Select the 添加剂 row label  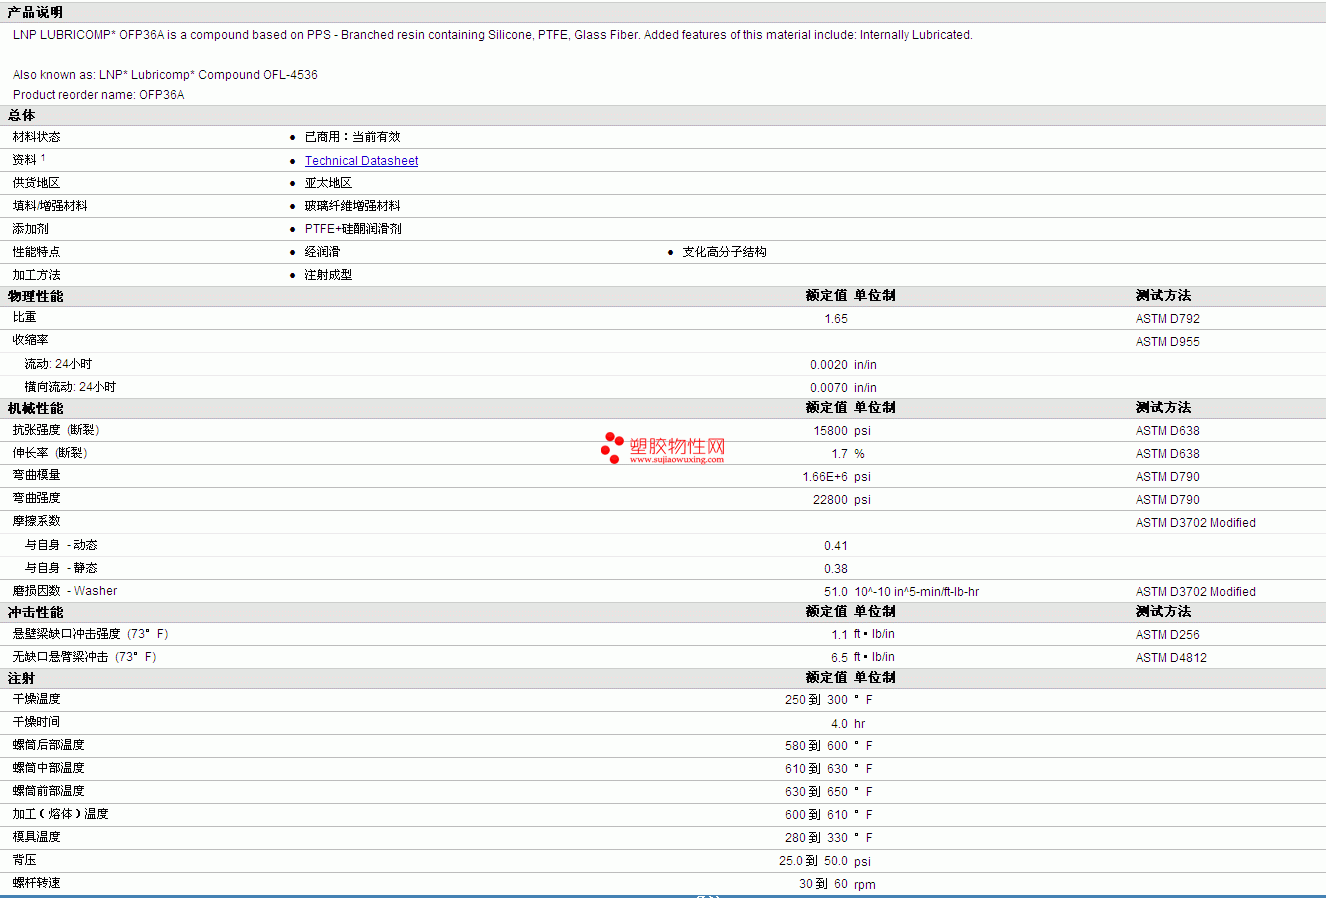point(30,229)
